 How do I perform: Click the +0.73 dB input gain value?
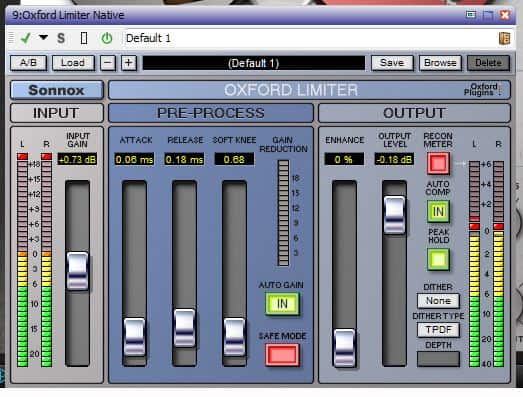point(77,159)
